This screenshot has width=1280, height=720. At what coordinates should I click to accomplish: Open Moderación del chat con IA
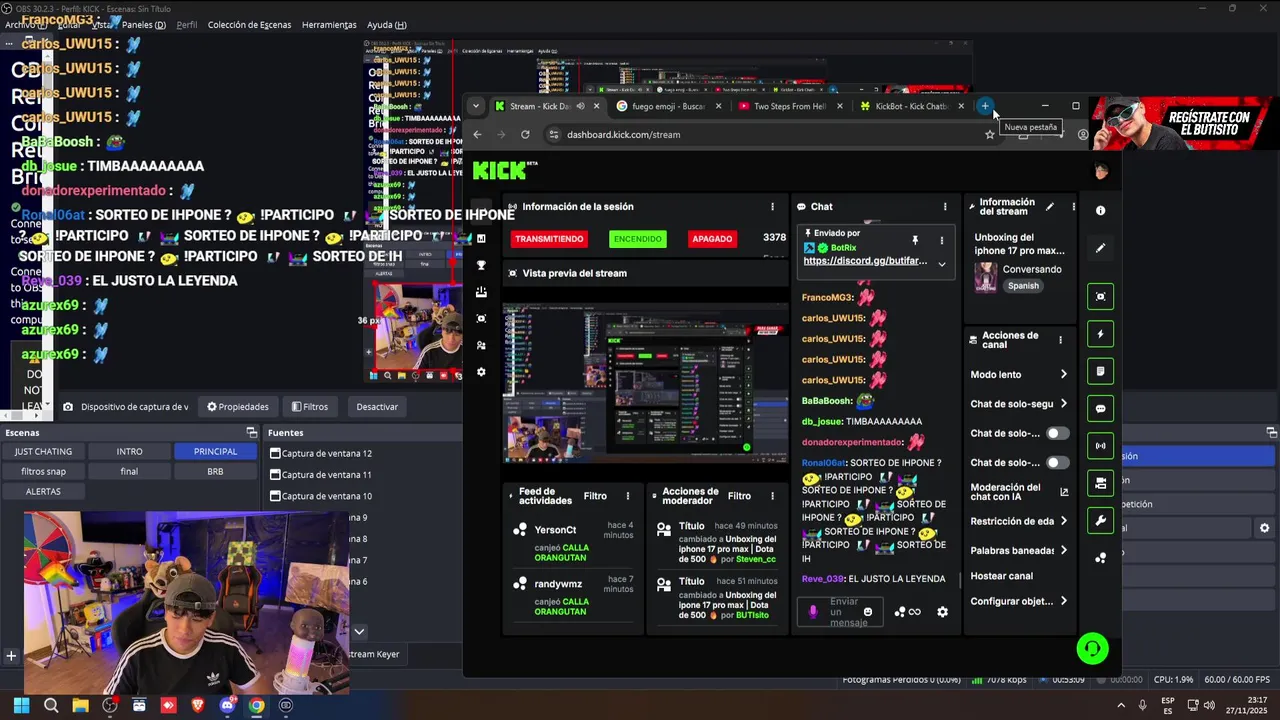1018,492
